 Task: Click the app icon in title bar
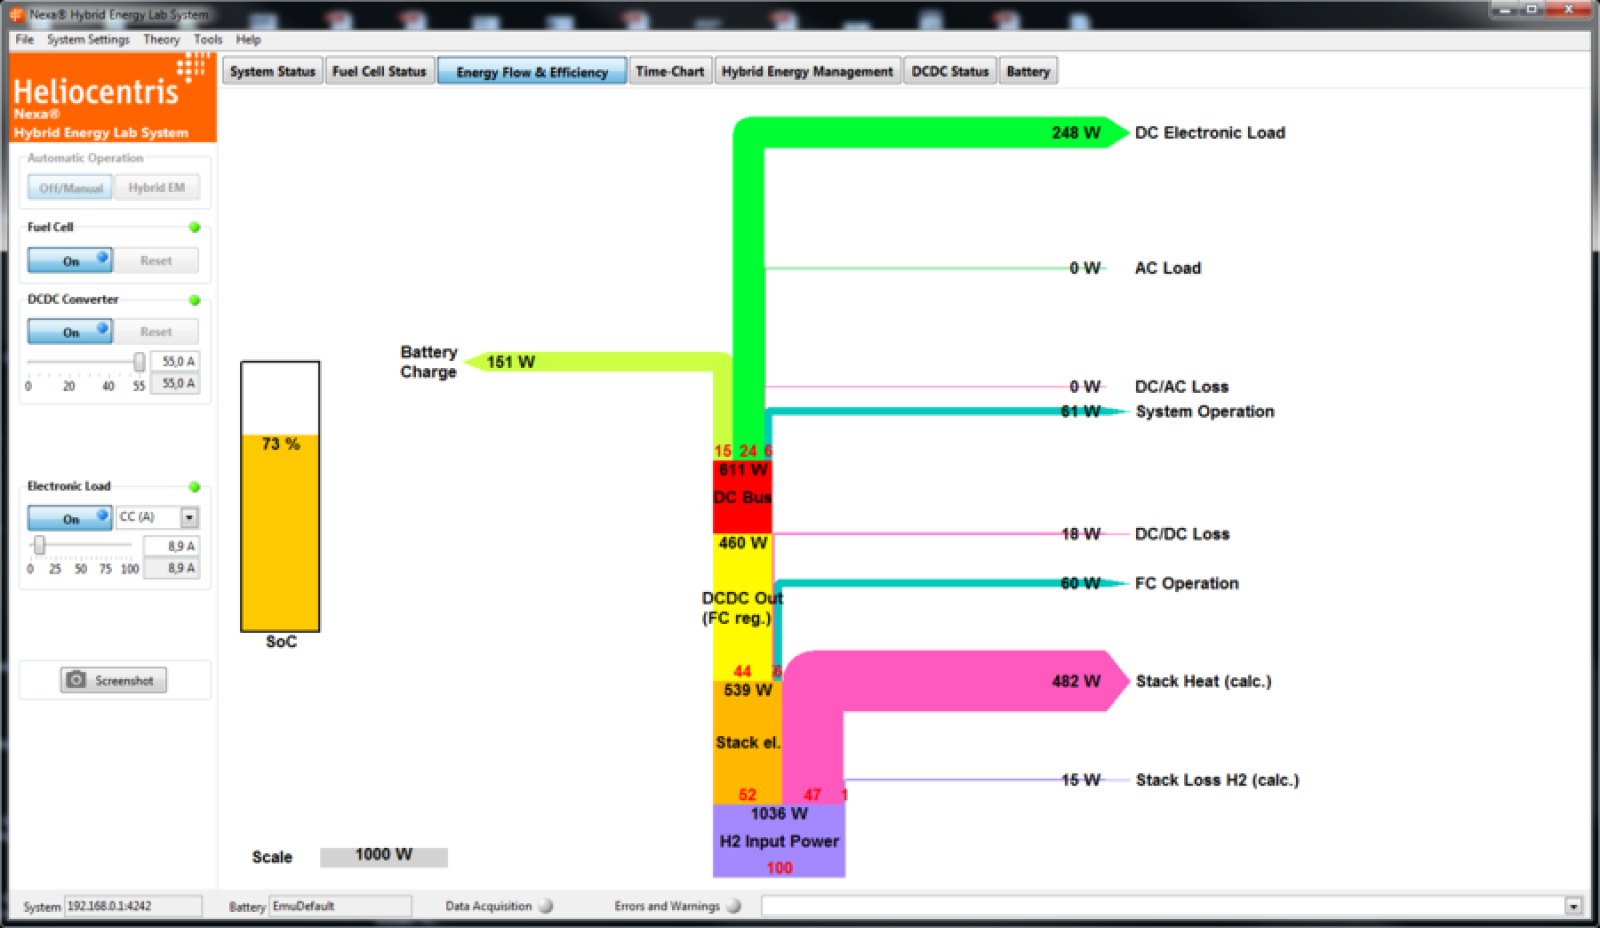16,14
